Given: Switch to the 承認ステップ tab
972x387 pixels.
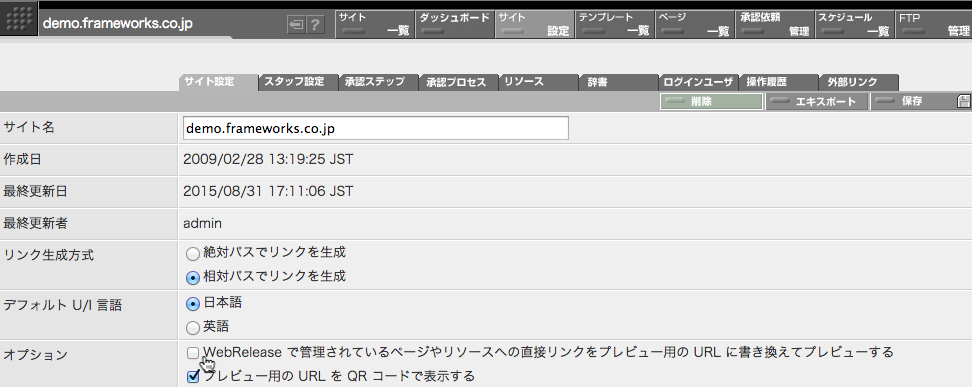Looking at the screenshot, I should 378,82.
